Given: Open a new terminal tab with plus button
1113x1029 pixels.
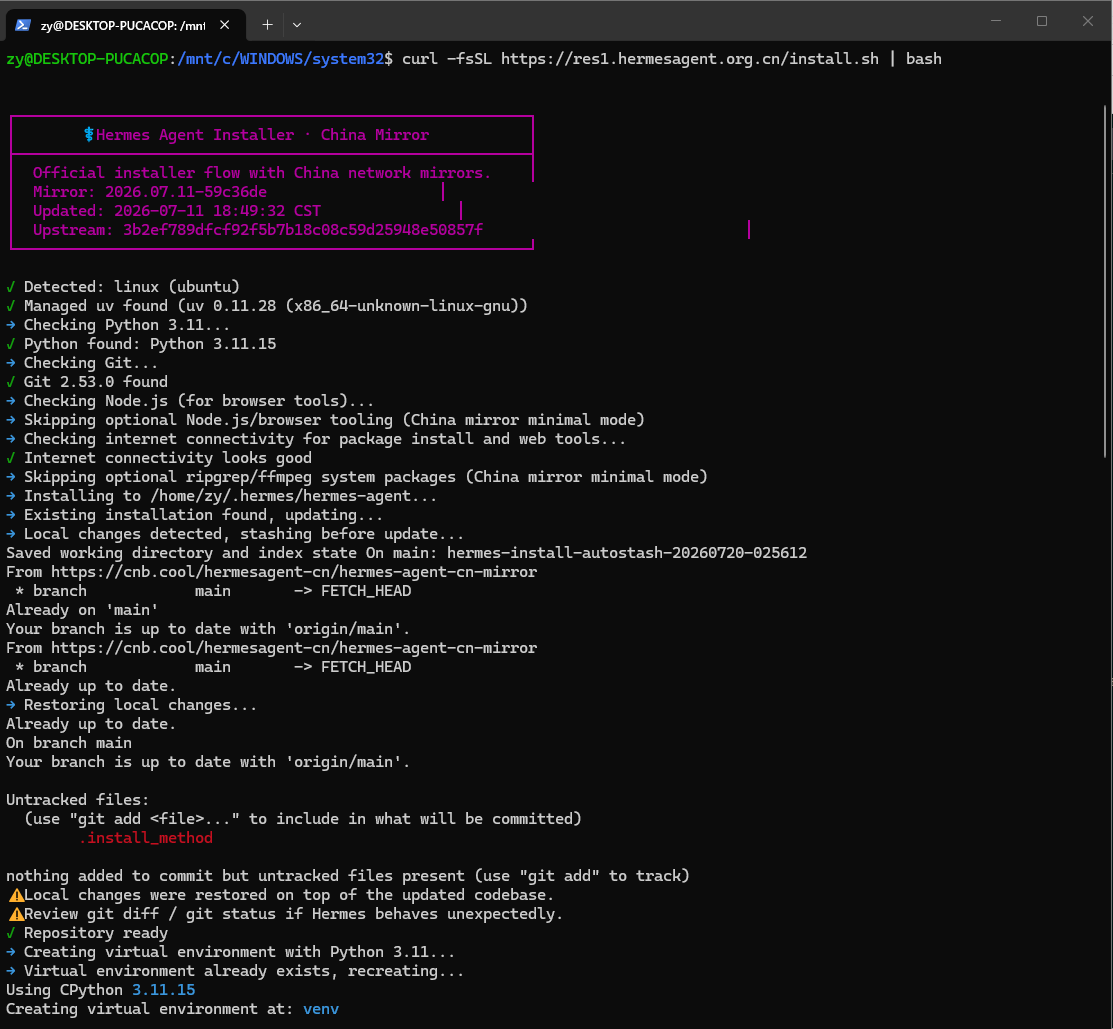Looking at the screenshot, I should point(267,25).
